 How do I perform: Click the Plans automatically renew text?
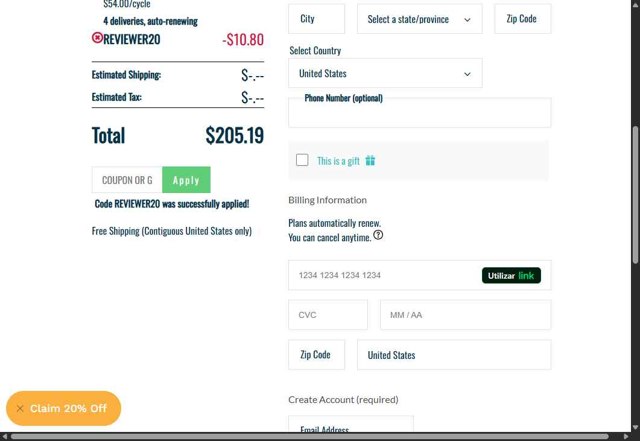[x=335, y=223]
